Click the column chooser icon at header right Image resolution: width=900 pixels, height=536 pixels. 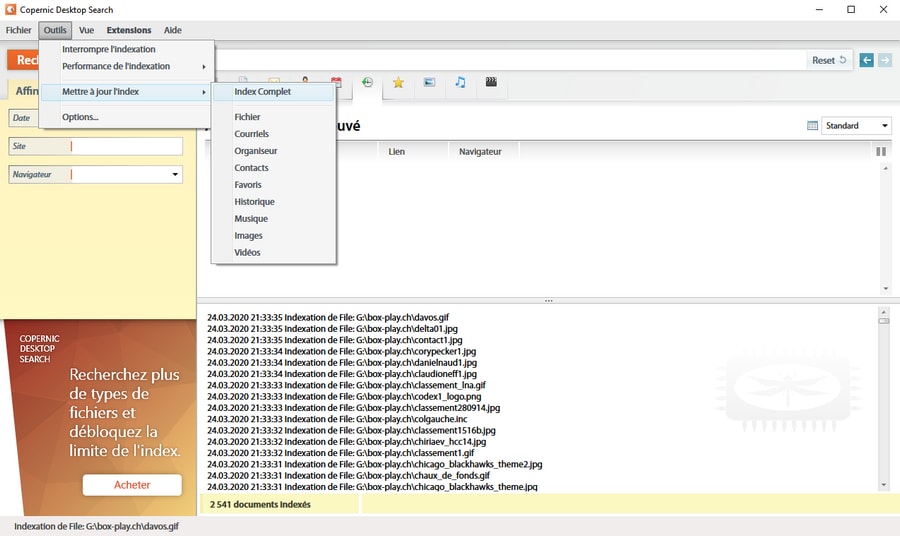(881, 152)
